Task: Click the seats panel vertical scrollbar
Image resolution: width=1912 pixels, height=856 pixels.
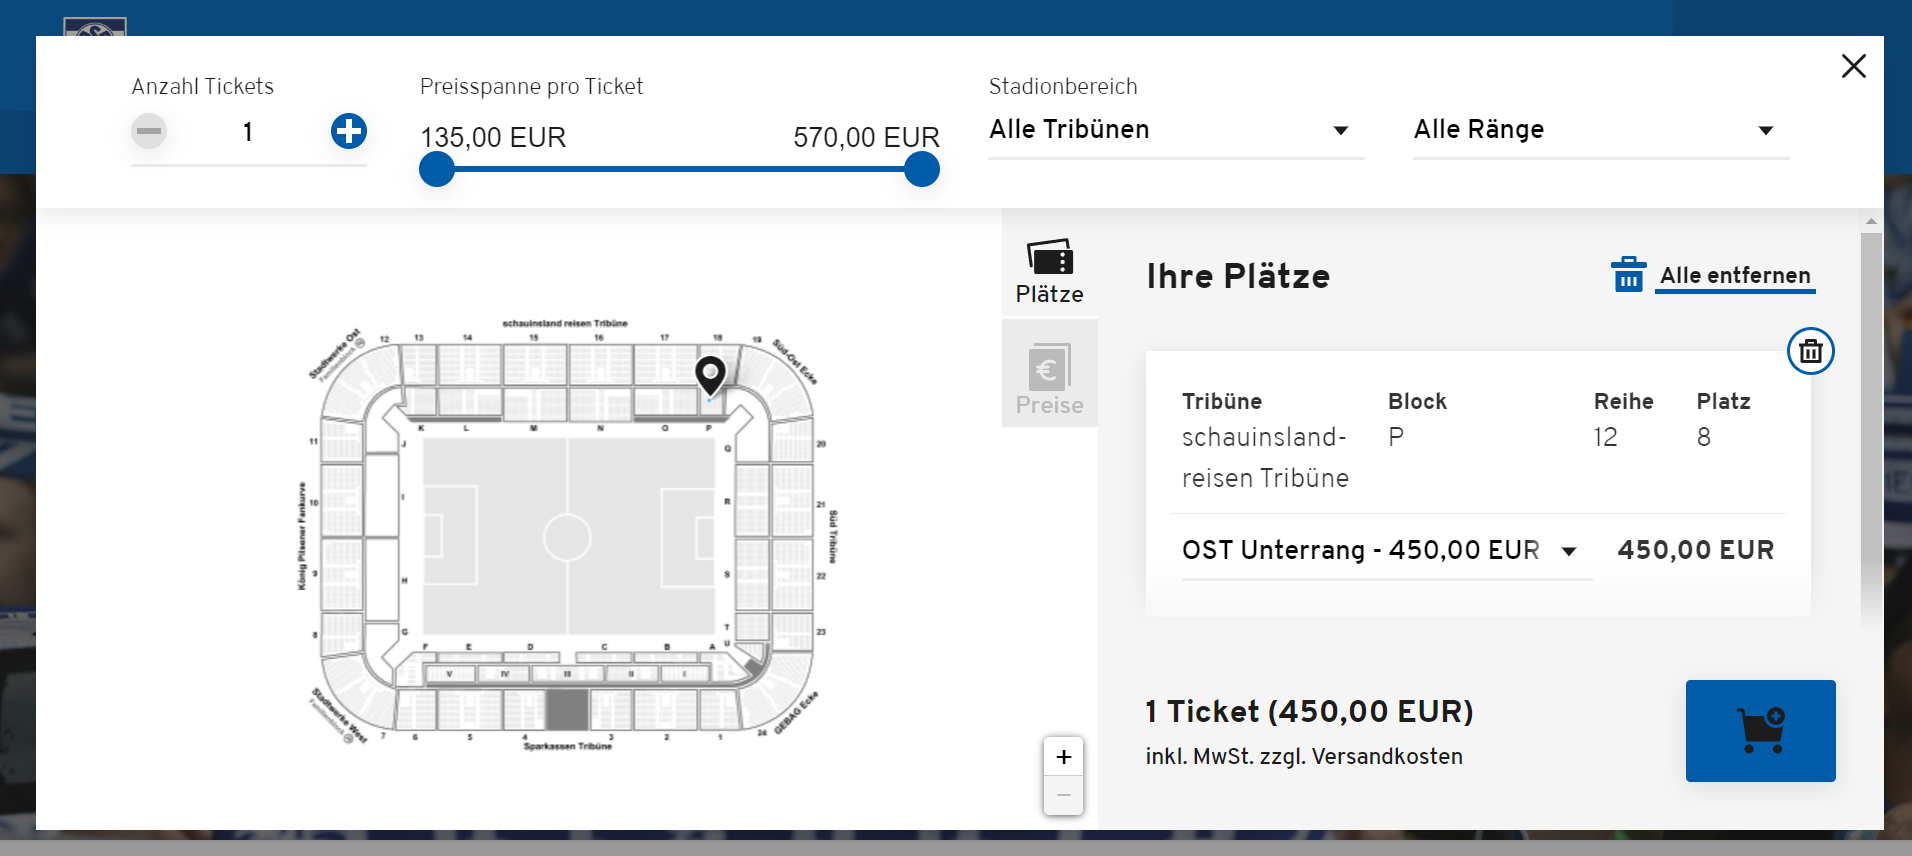Action: pos(1871,420)
